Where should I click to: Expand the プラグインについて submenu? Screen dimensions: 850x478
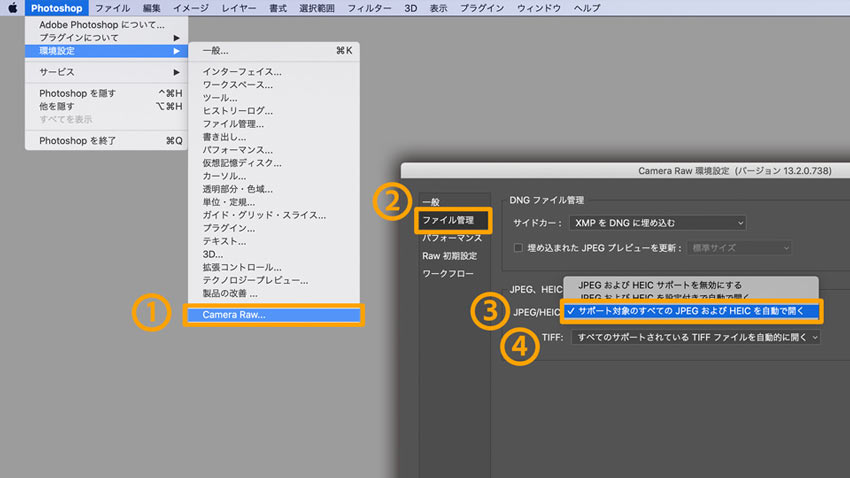(x=106, y=38)
